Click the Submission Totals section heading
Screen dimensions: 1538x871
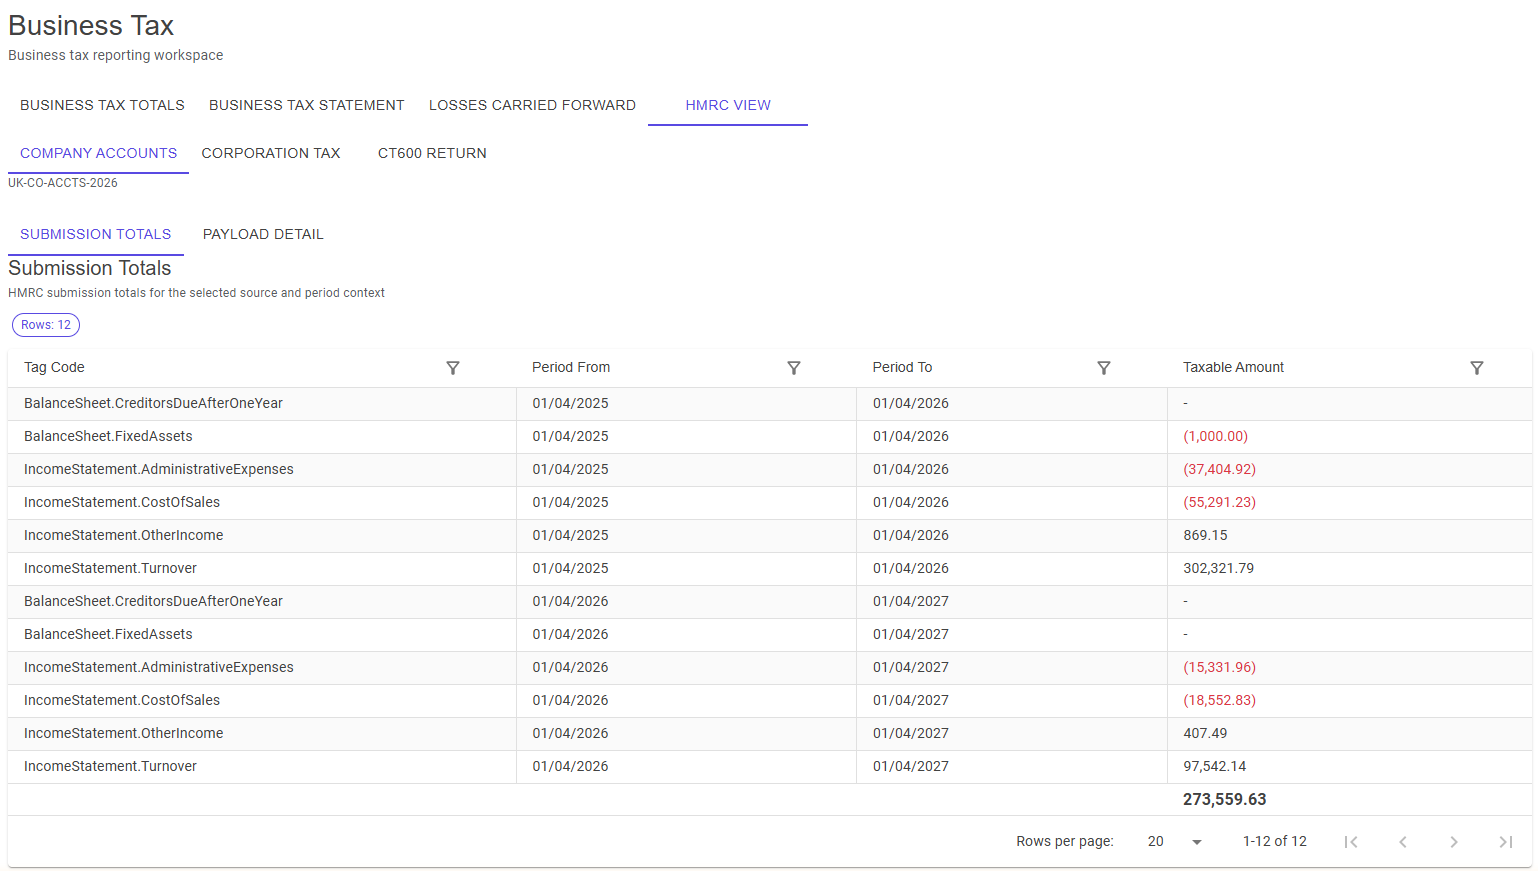[x=90, y=268]
